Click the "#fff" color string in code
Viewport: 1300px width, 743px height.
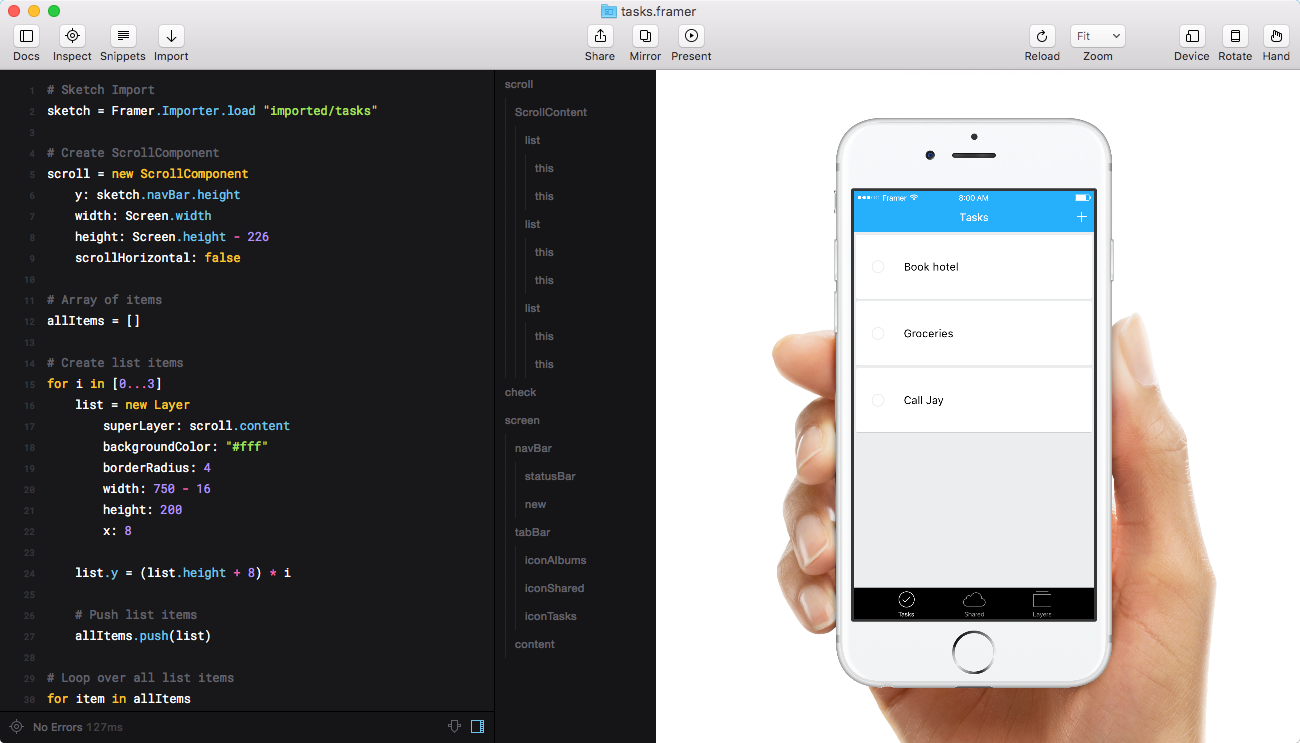[247, 447]
